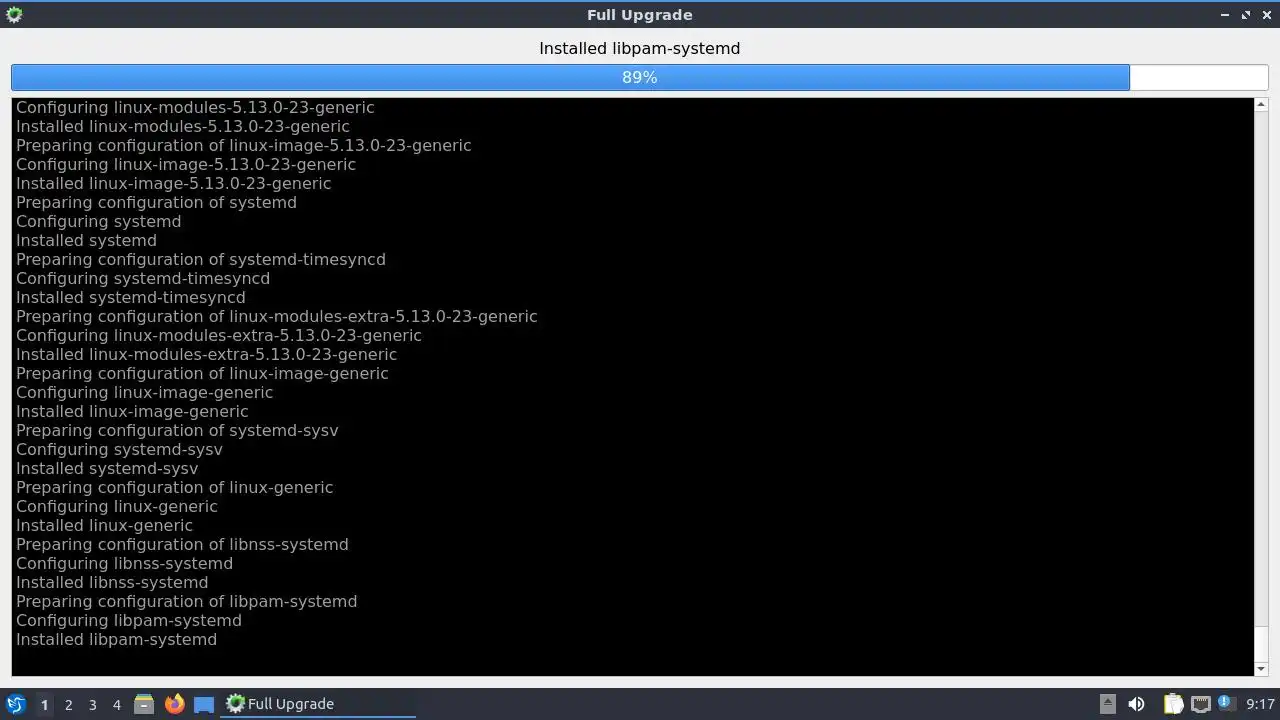Click log line 'Installed linux-modules-5.13.0-23-generic'
The width and height of the screenshot is (1280, 720).
[x=183, y=126]
